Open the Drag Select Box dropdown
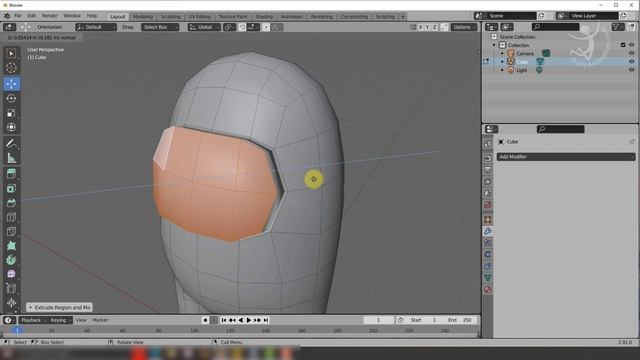 coord(160,27)
